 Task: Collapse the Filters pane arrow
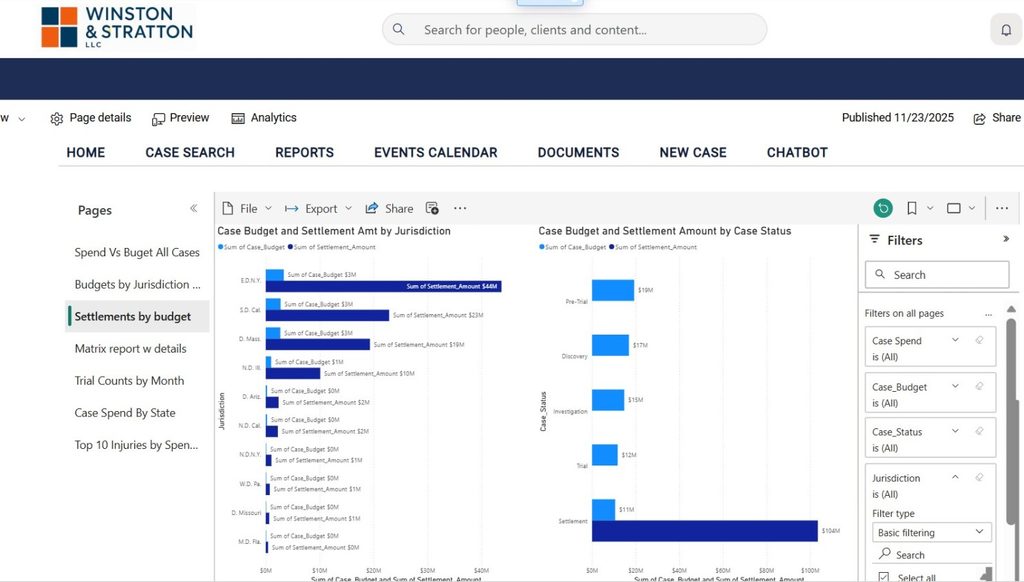click(x=1006, y=239)
